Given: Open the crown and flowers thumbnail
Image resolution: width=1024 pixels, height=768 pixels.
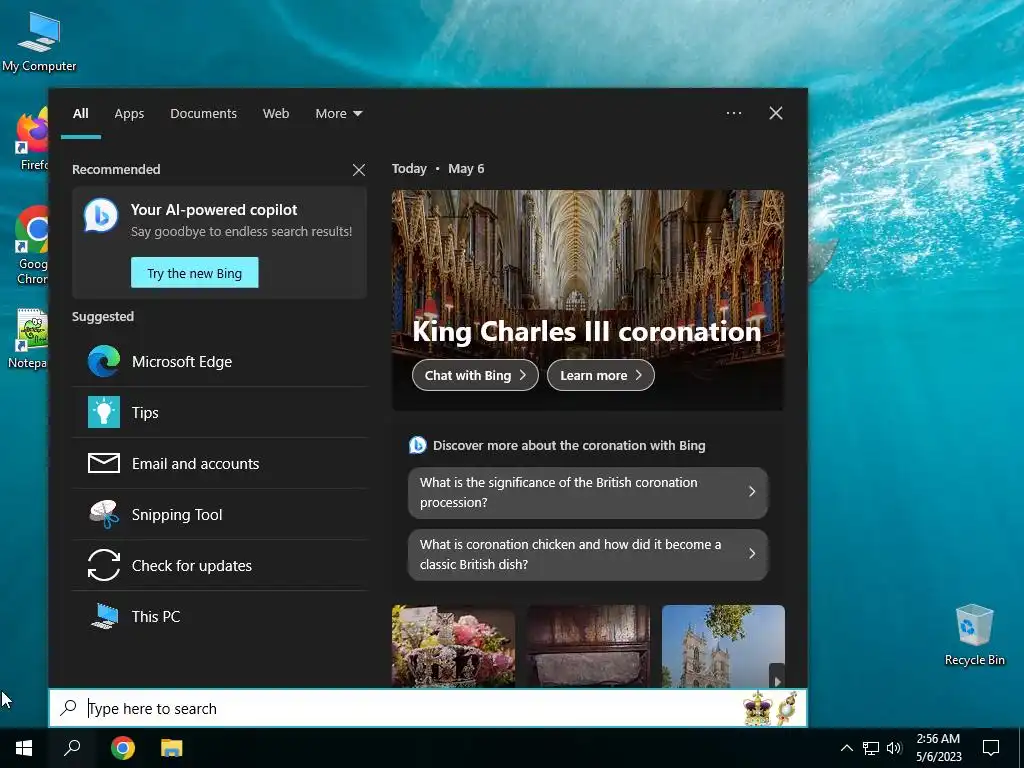Looking at the screenshot, I should [453, 646].
